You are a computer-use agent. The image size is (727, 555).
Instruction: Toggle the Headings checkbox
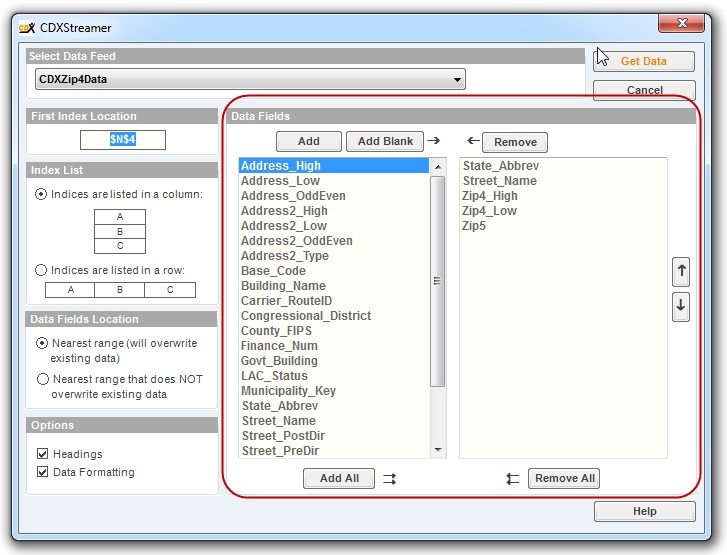(42, 453)
